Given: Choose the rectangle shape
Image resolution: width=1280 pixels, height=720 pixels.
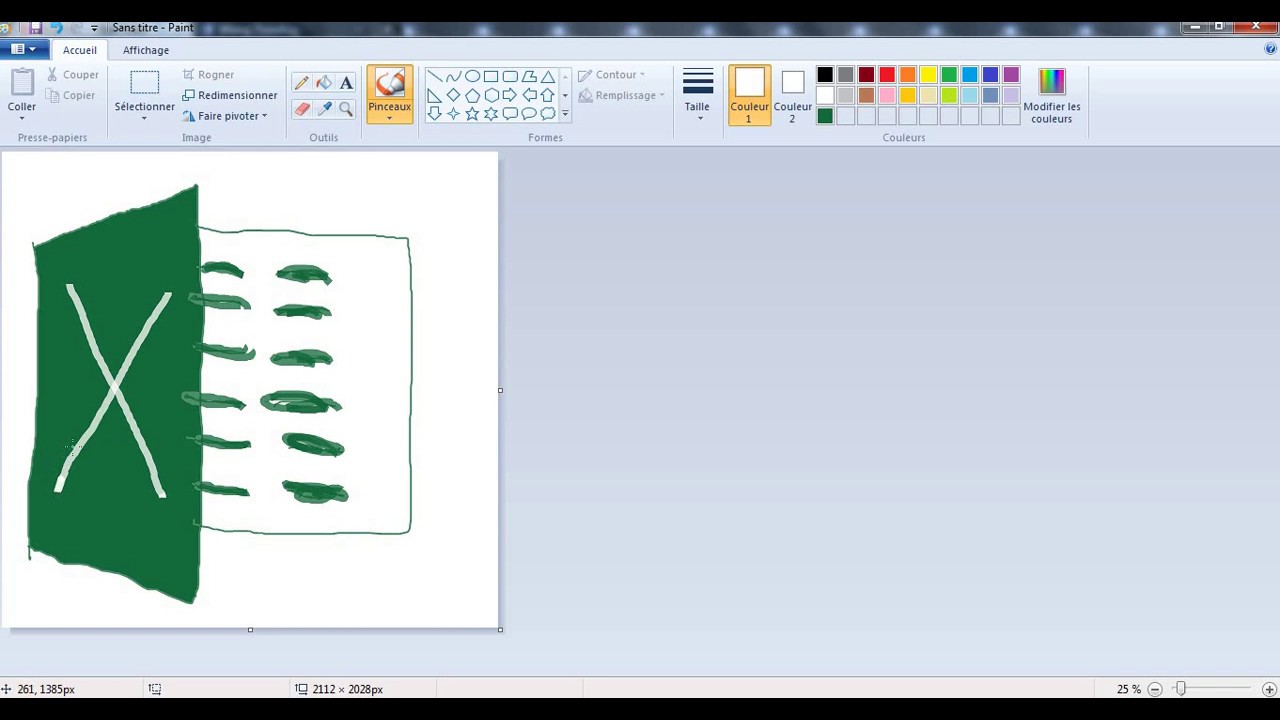Looking at the screenshot, I should pyautogui.click(x=491, y=77).
